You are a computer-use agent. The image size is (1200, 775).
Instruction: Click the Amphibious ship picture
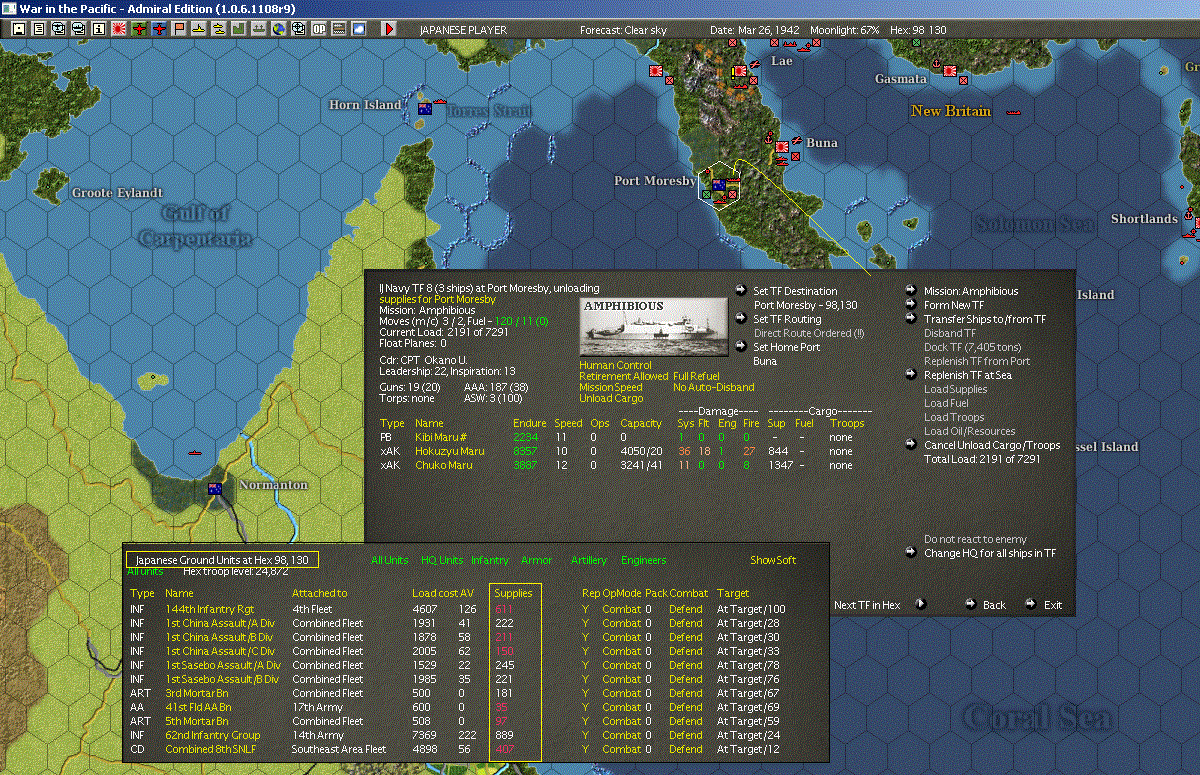653,327
